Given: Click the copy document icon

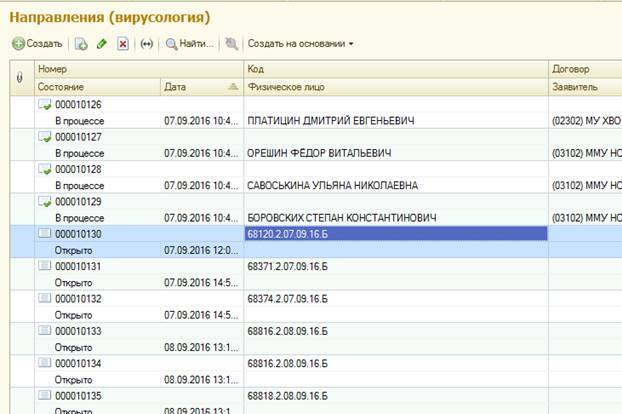Looking at the screenshot, I should [81, 44].
